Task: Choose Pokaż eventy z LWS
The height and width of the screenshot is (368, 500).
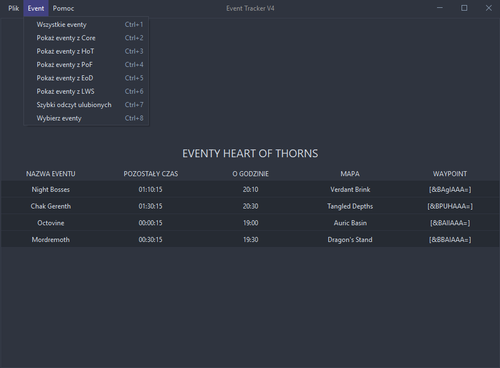Action: pyautogui.click(x=86, y=91)
